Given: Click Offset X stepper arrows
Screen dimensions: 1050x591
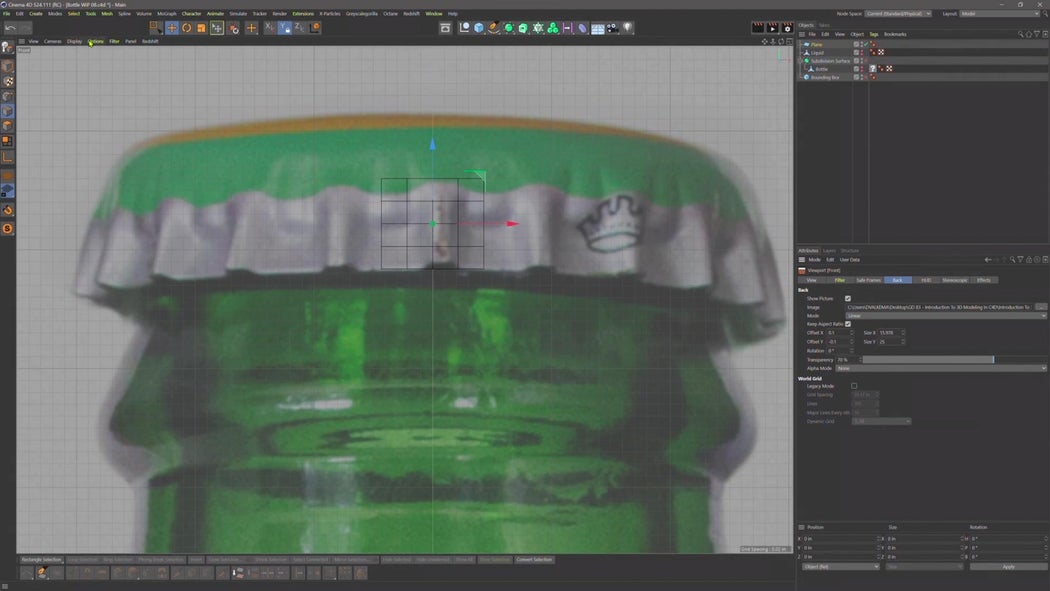Looking at the screenshot, I should point(852,333).
